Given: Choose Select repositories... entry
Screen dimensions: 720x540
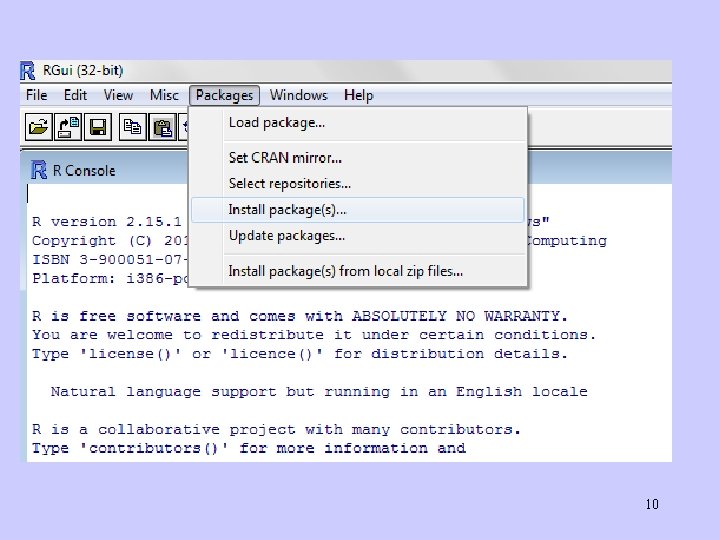Looking at the screenshot, I should pos(358,184).
